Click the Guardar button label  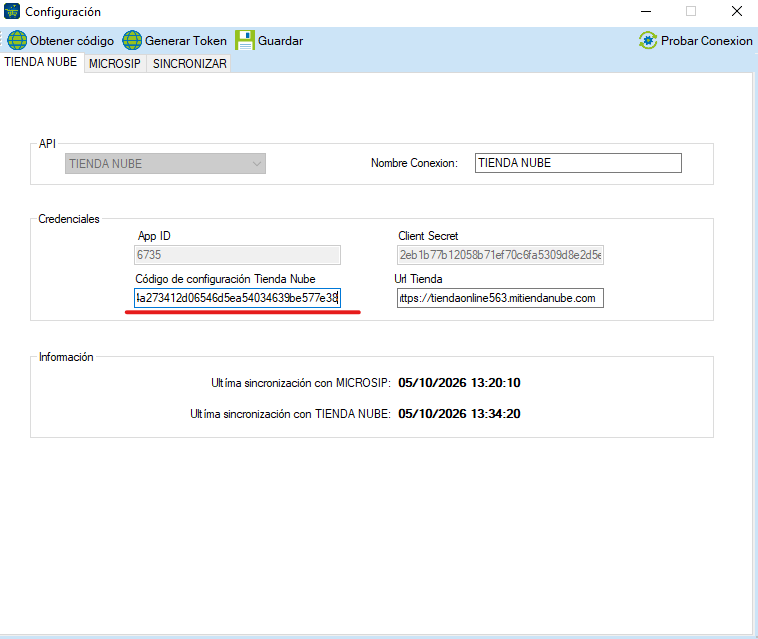[280, 41]
